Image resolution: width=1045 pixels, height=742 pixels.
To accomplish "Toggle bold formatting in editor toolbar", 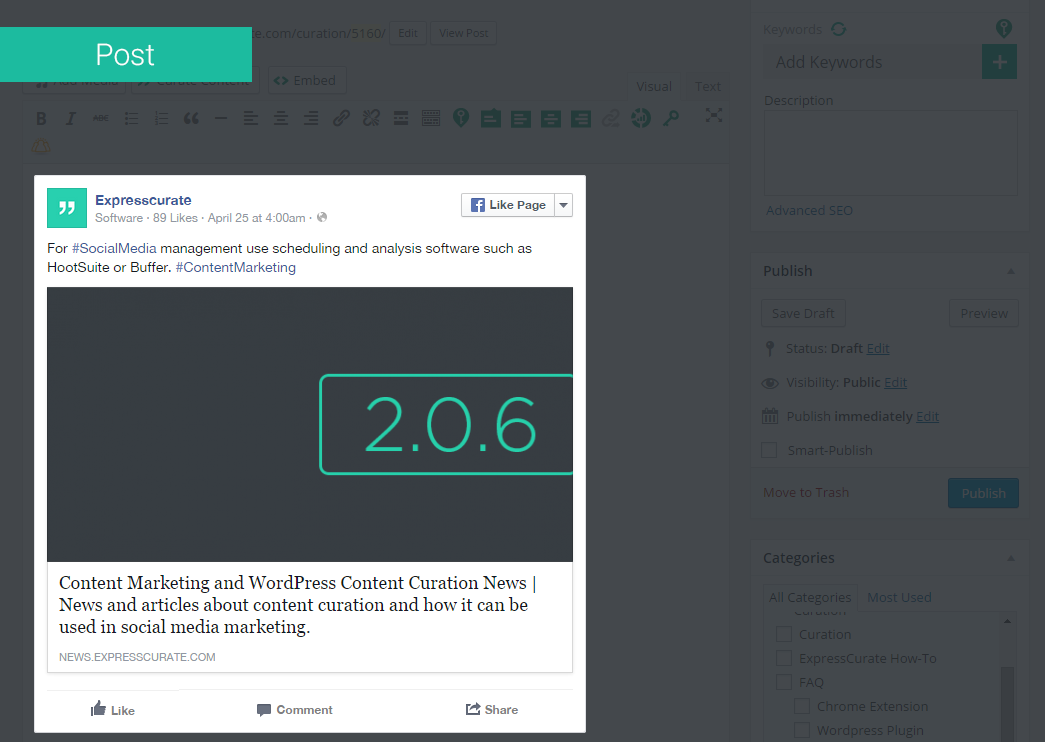I will [x=41, y=119].
